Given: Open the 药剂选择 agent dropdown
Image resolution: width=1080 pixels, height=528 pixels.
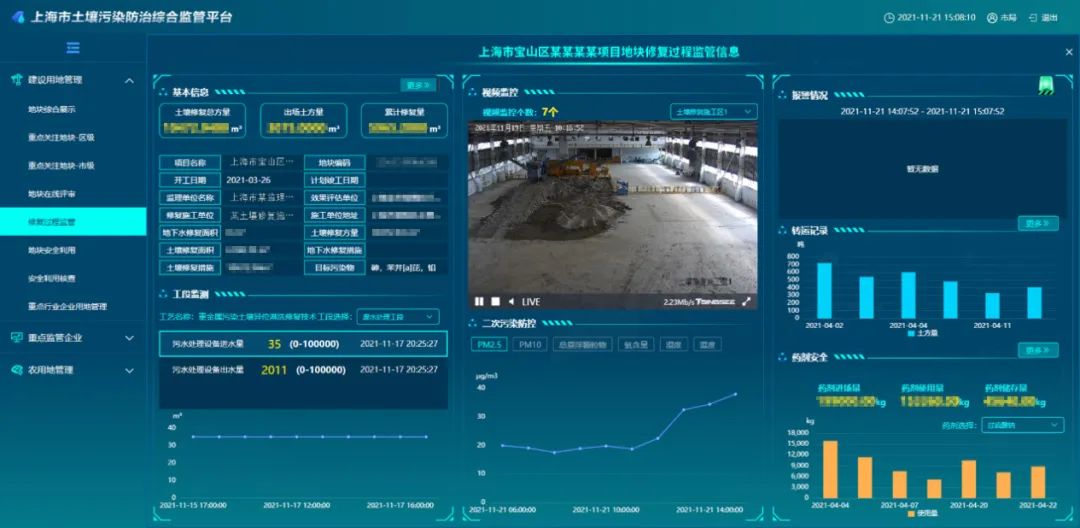Looking at the screenshot, I should click(1022, 425).
